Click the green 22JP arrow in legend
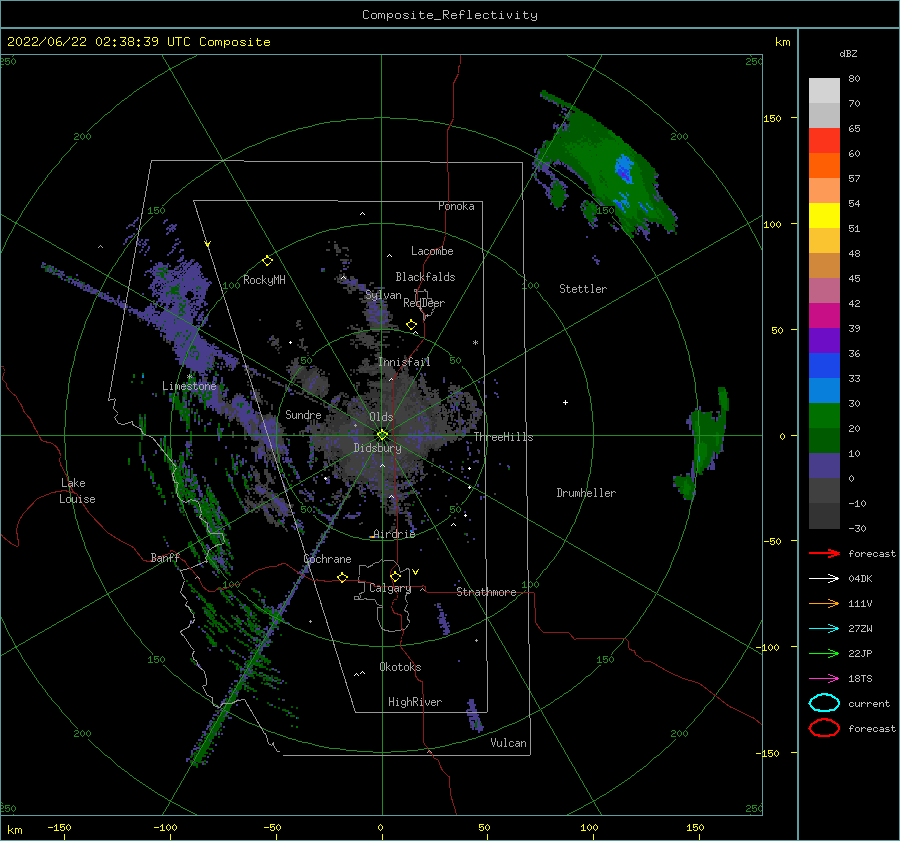Screen dimensions: 900x841 [824, 653]
